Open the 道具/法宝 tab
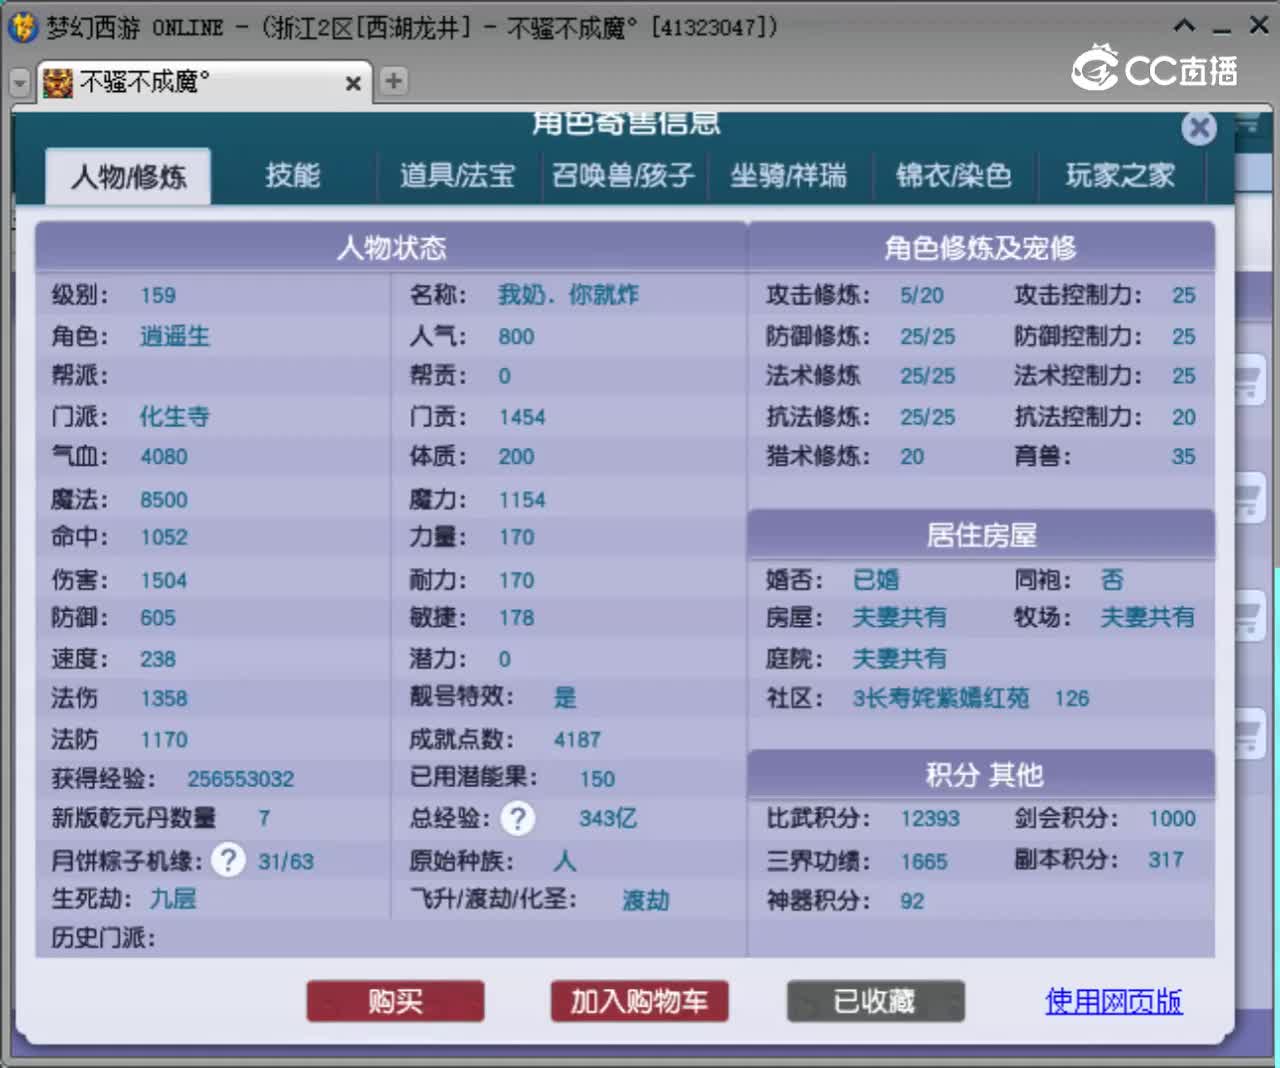This screenshot has height=1068, width=1280. pos(457,176)
